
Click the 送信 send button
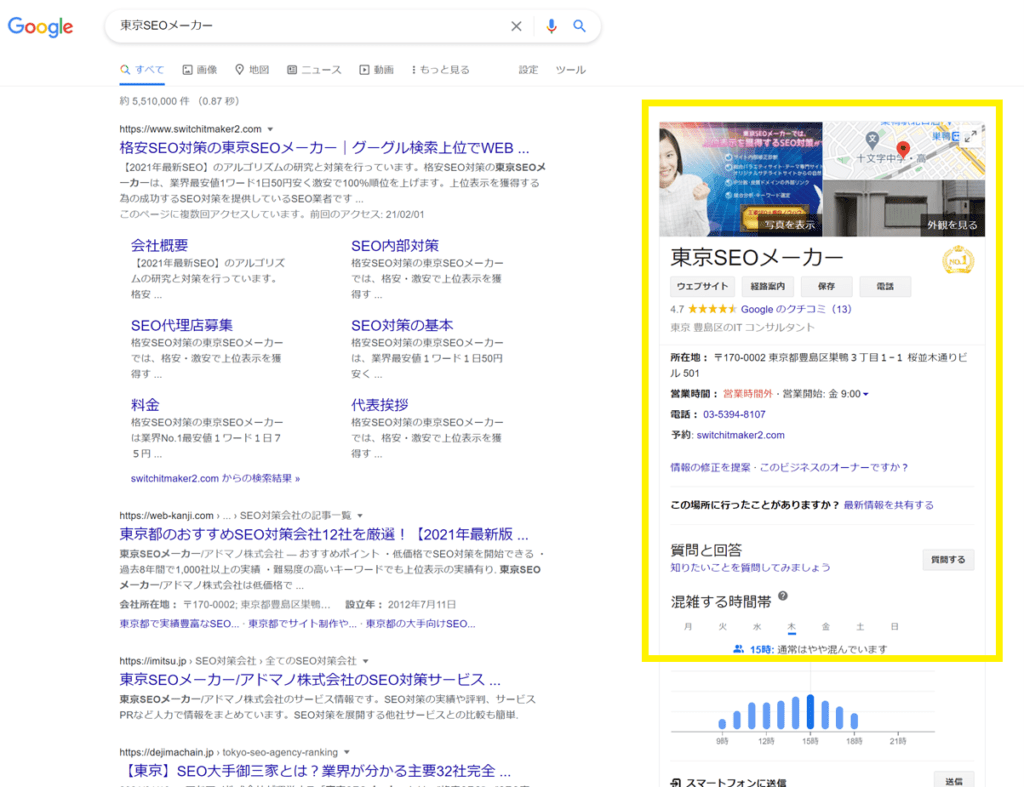pyautogui.click(x=954, y=780)
